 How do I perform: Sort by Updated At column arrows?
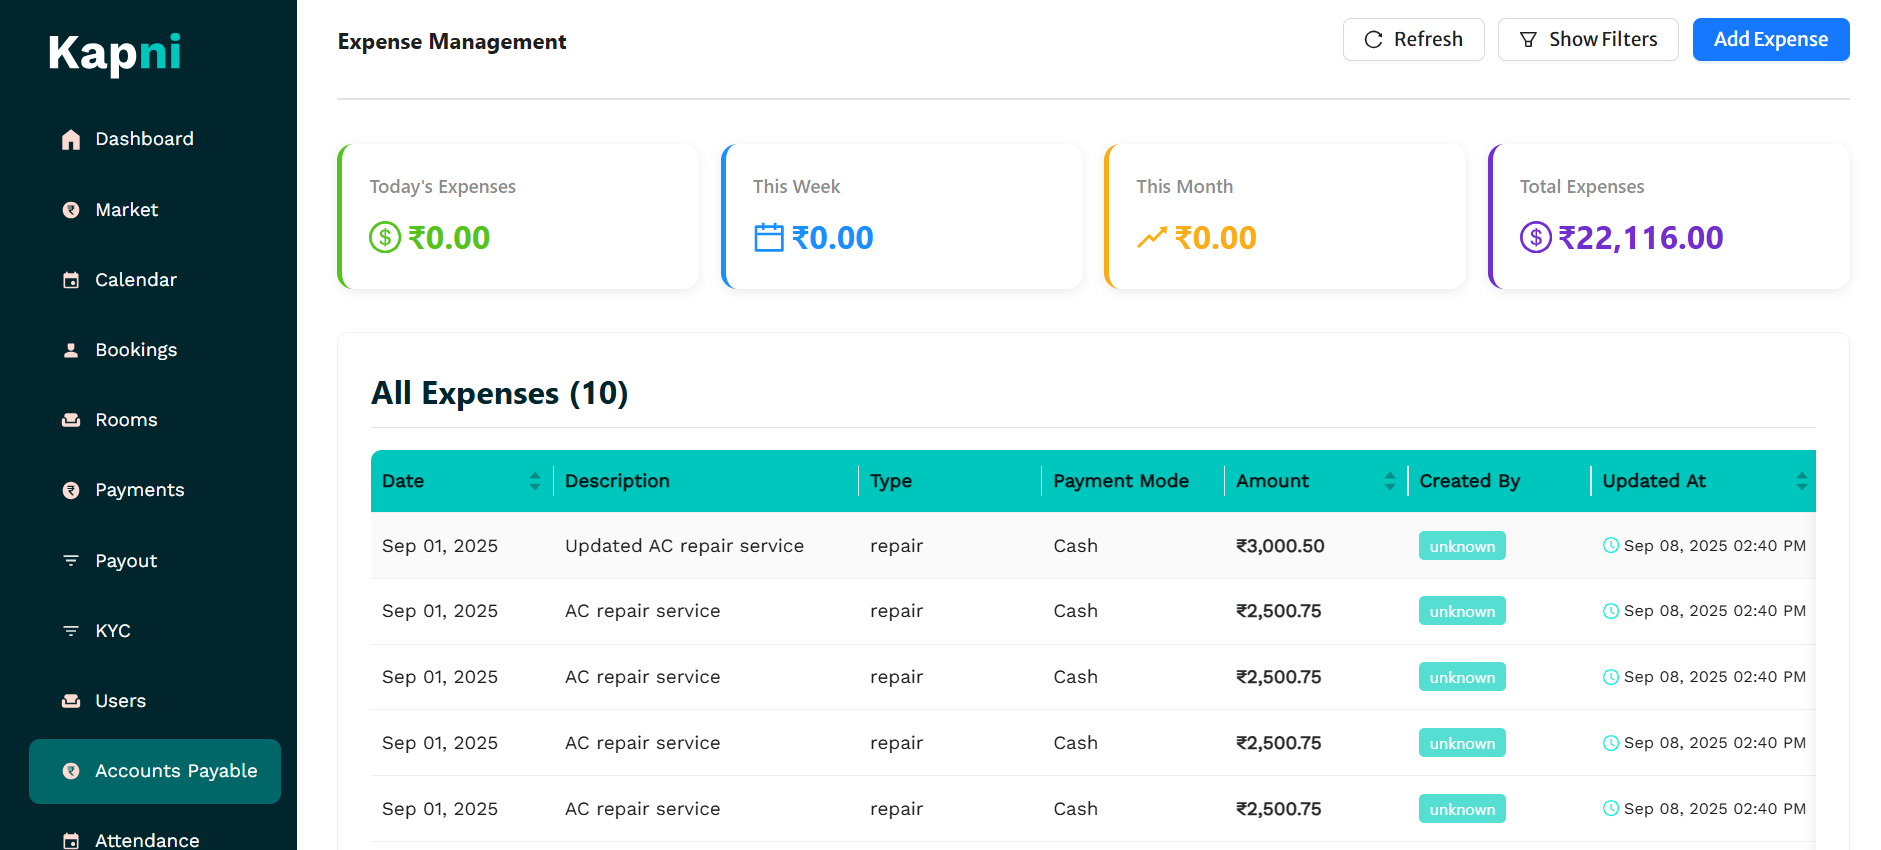[x=1800, y=481]
